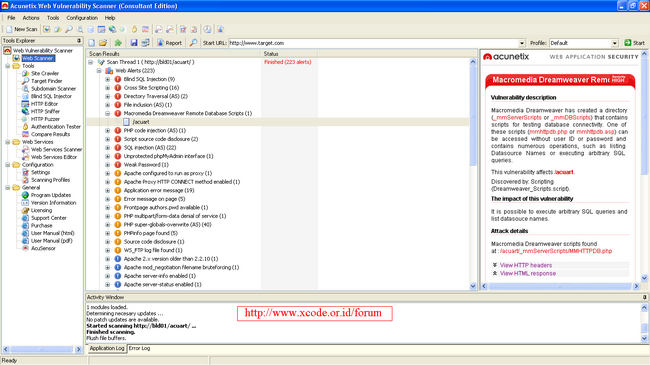The width and height of the screenshot is (650, 365).
Task: Click magnifier icon left of Start URL
Action: tap(193, 43)
